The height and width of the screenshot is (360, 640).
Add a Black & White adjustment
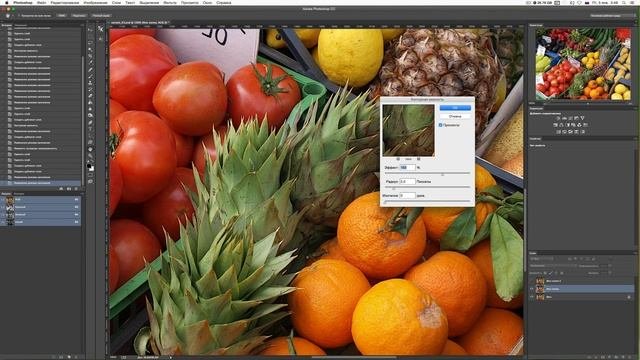(568, 125)
